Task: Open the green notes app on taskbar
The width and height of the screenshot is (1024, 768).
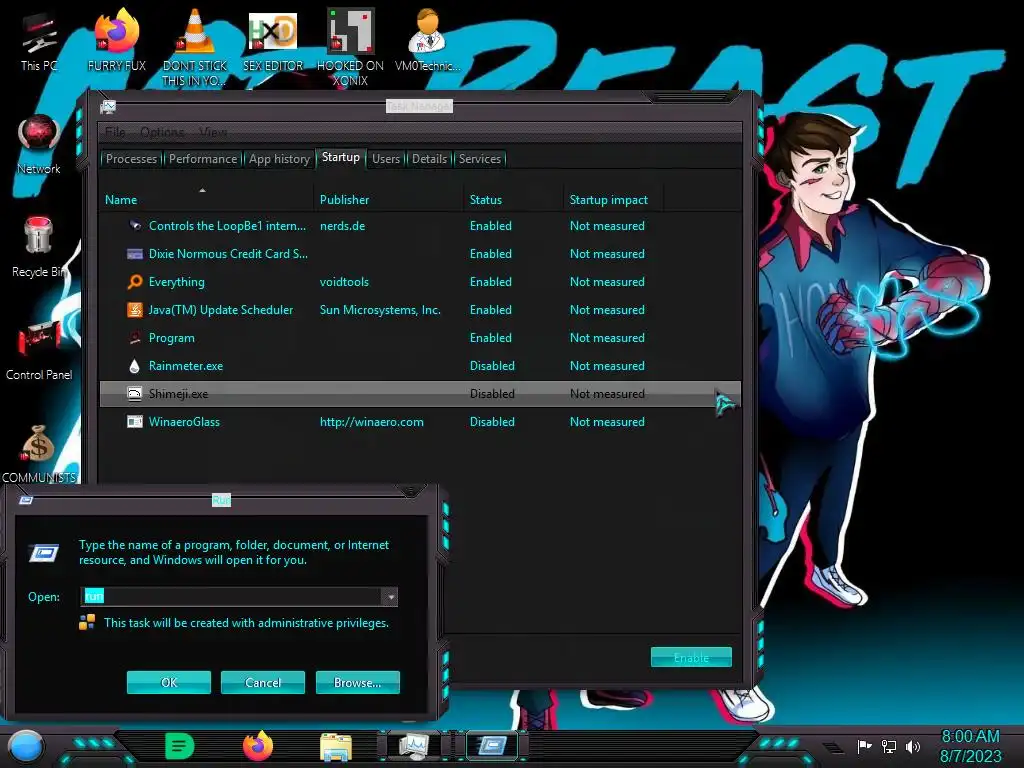Action: click(x=180, y=746)
